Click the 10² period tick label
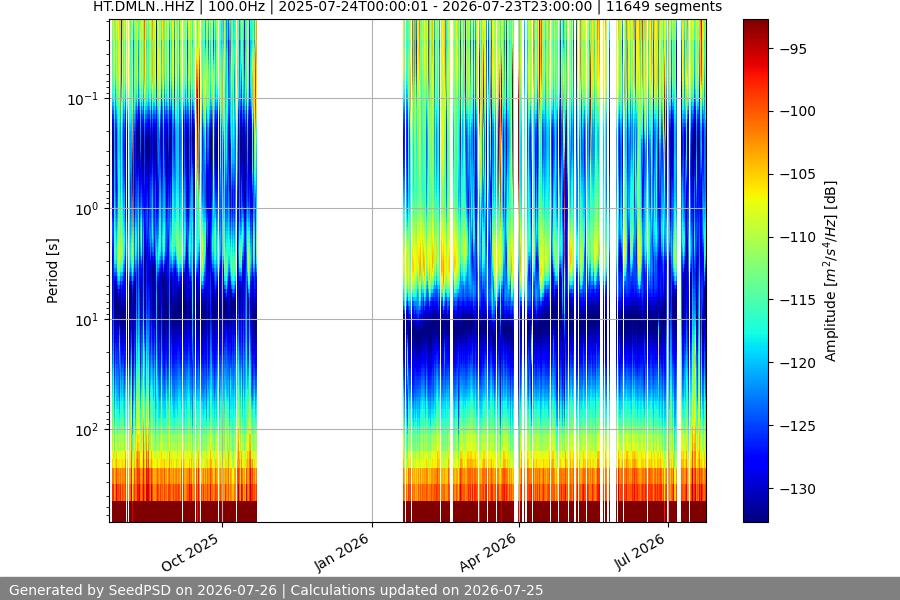The image size is (900, 600). [87, 431]
